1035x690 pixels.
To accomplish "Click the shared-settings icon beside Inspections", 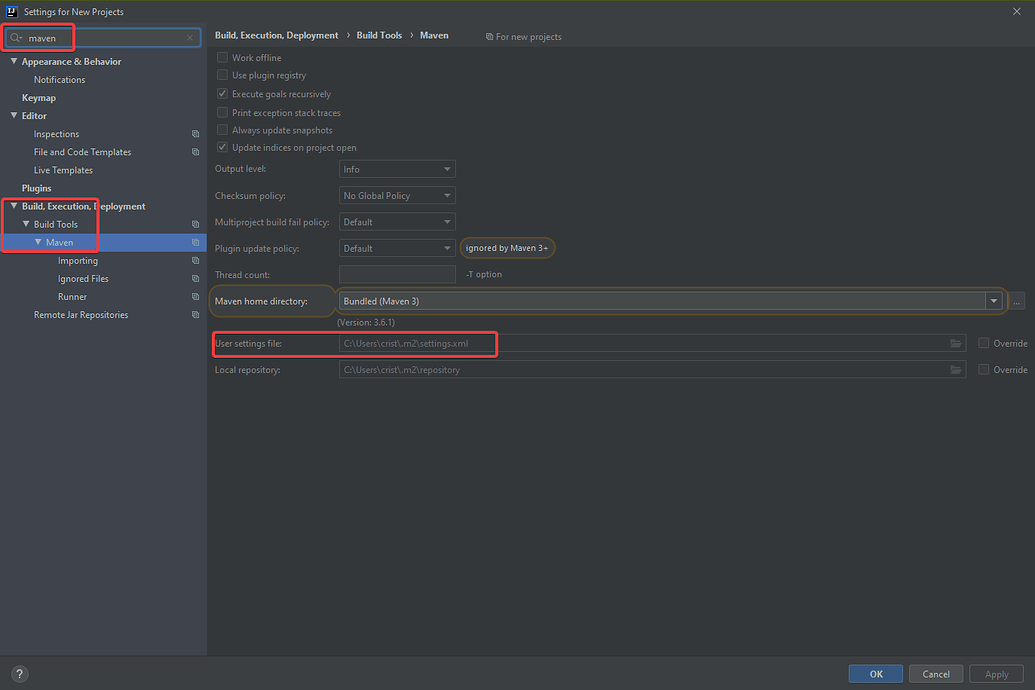I will (196, 133).
